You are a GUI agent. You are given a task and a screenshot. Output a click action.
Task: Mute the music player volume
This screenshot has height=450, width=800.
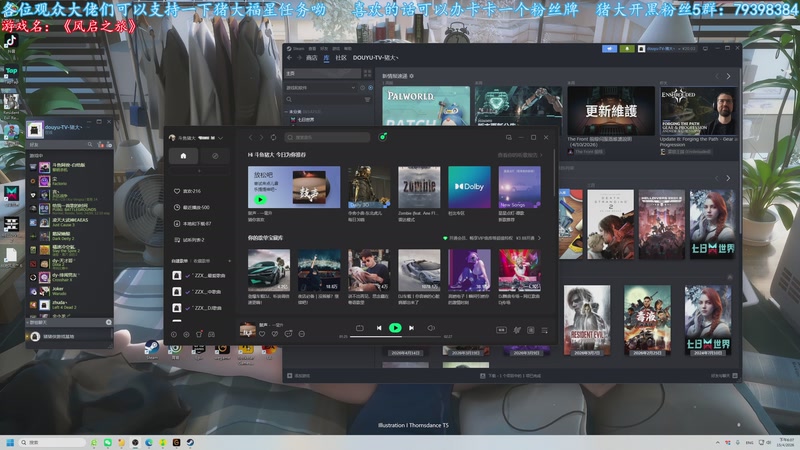click(x=431, y=328)
